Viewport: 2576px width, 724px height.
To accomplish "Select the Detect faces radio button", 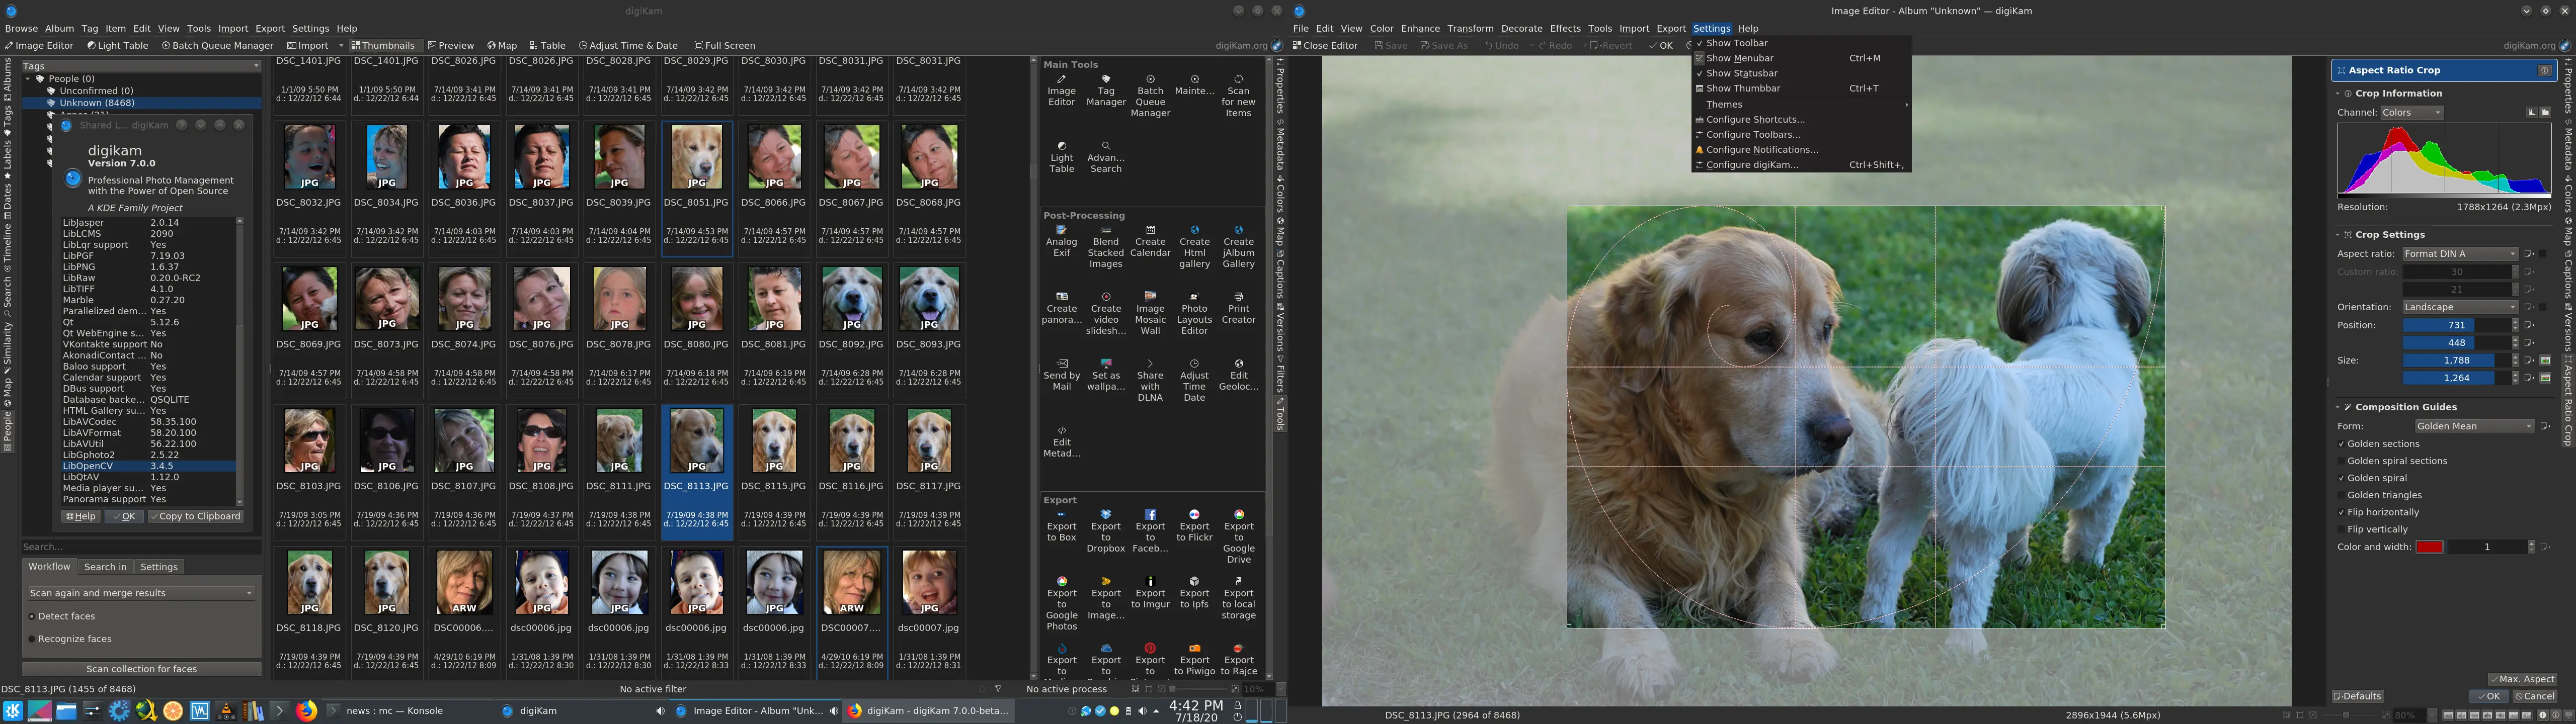I will click(32, 616).
